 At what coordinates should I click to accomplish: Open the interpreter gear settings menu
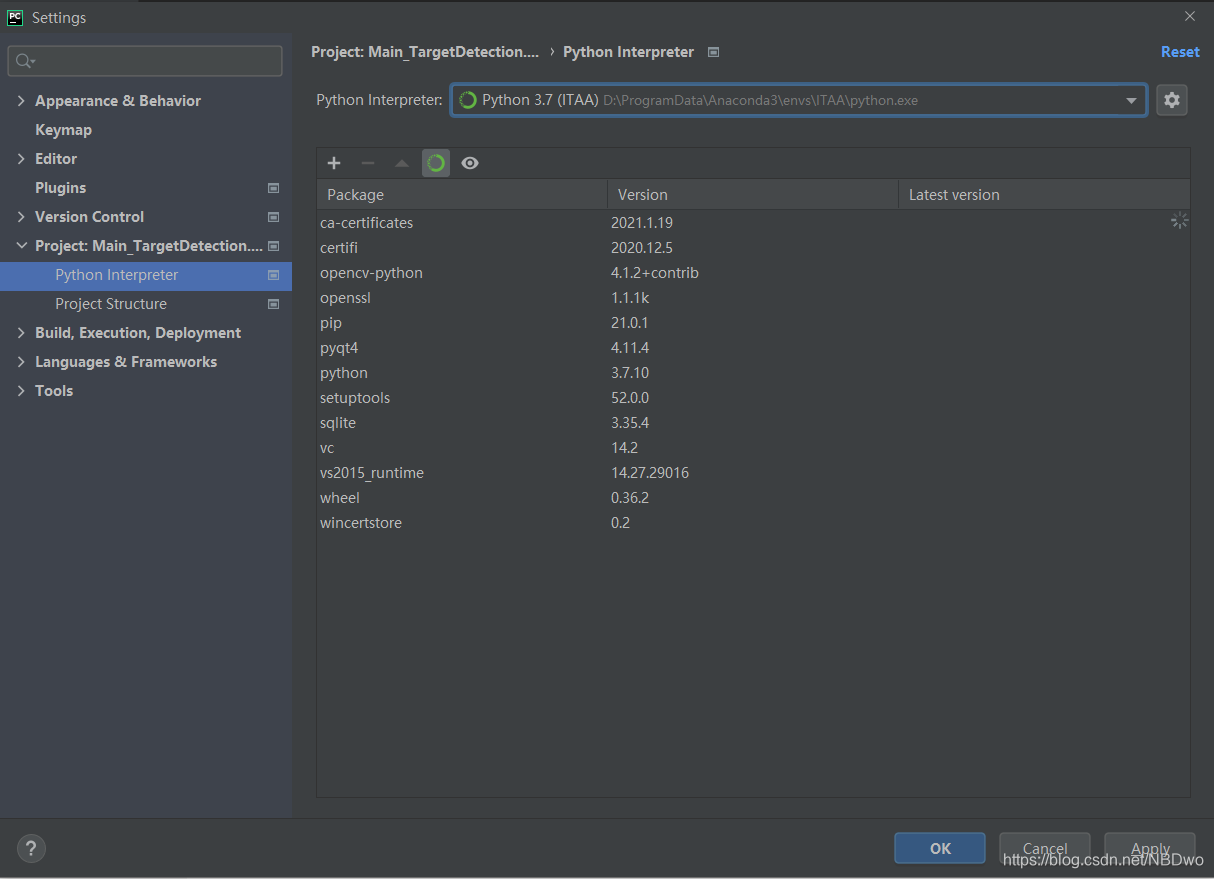point(1172,100)
